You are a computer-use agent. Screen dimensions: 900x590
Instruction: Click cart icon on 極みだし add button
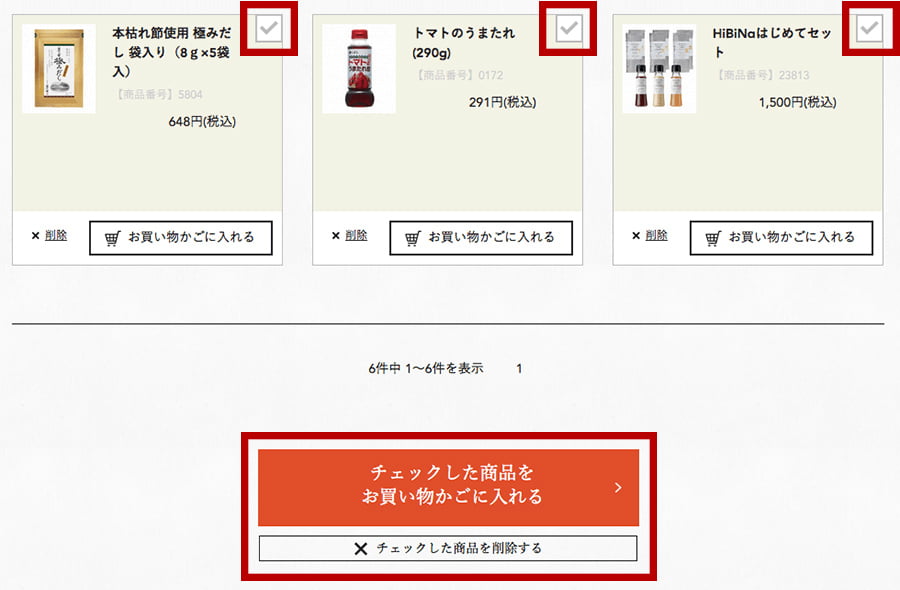(x=112, y=238)
